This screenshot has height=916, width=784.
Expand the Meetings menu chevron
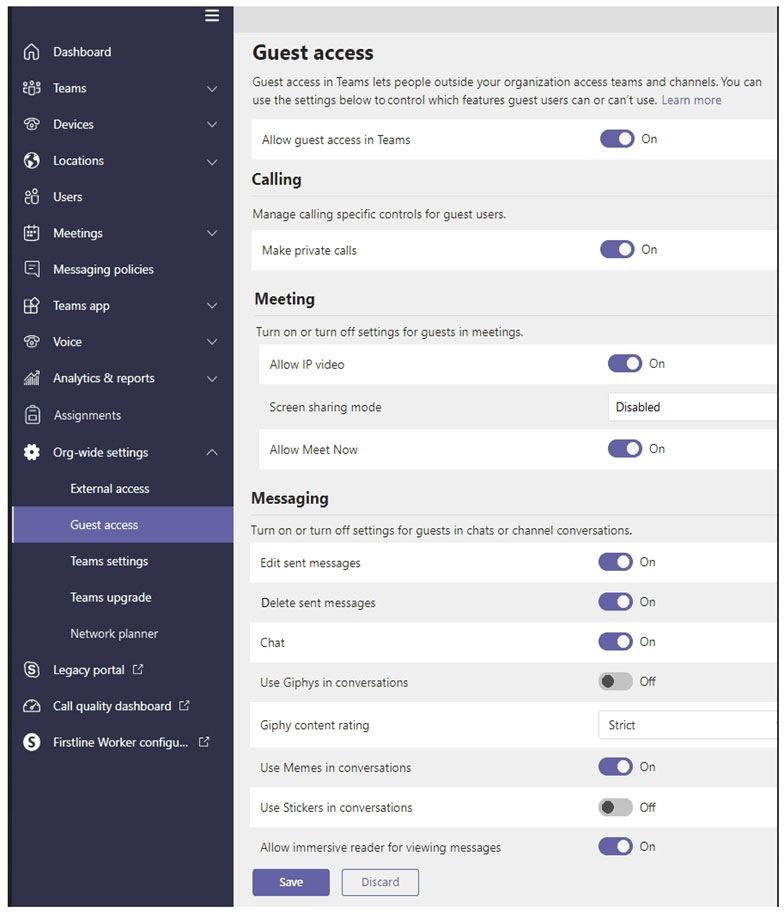coord(212,233)
